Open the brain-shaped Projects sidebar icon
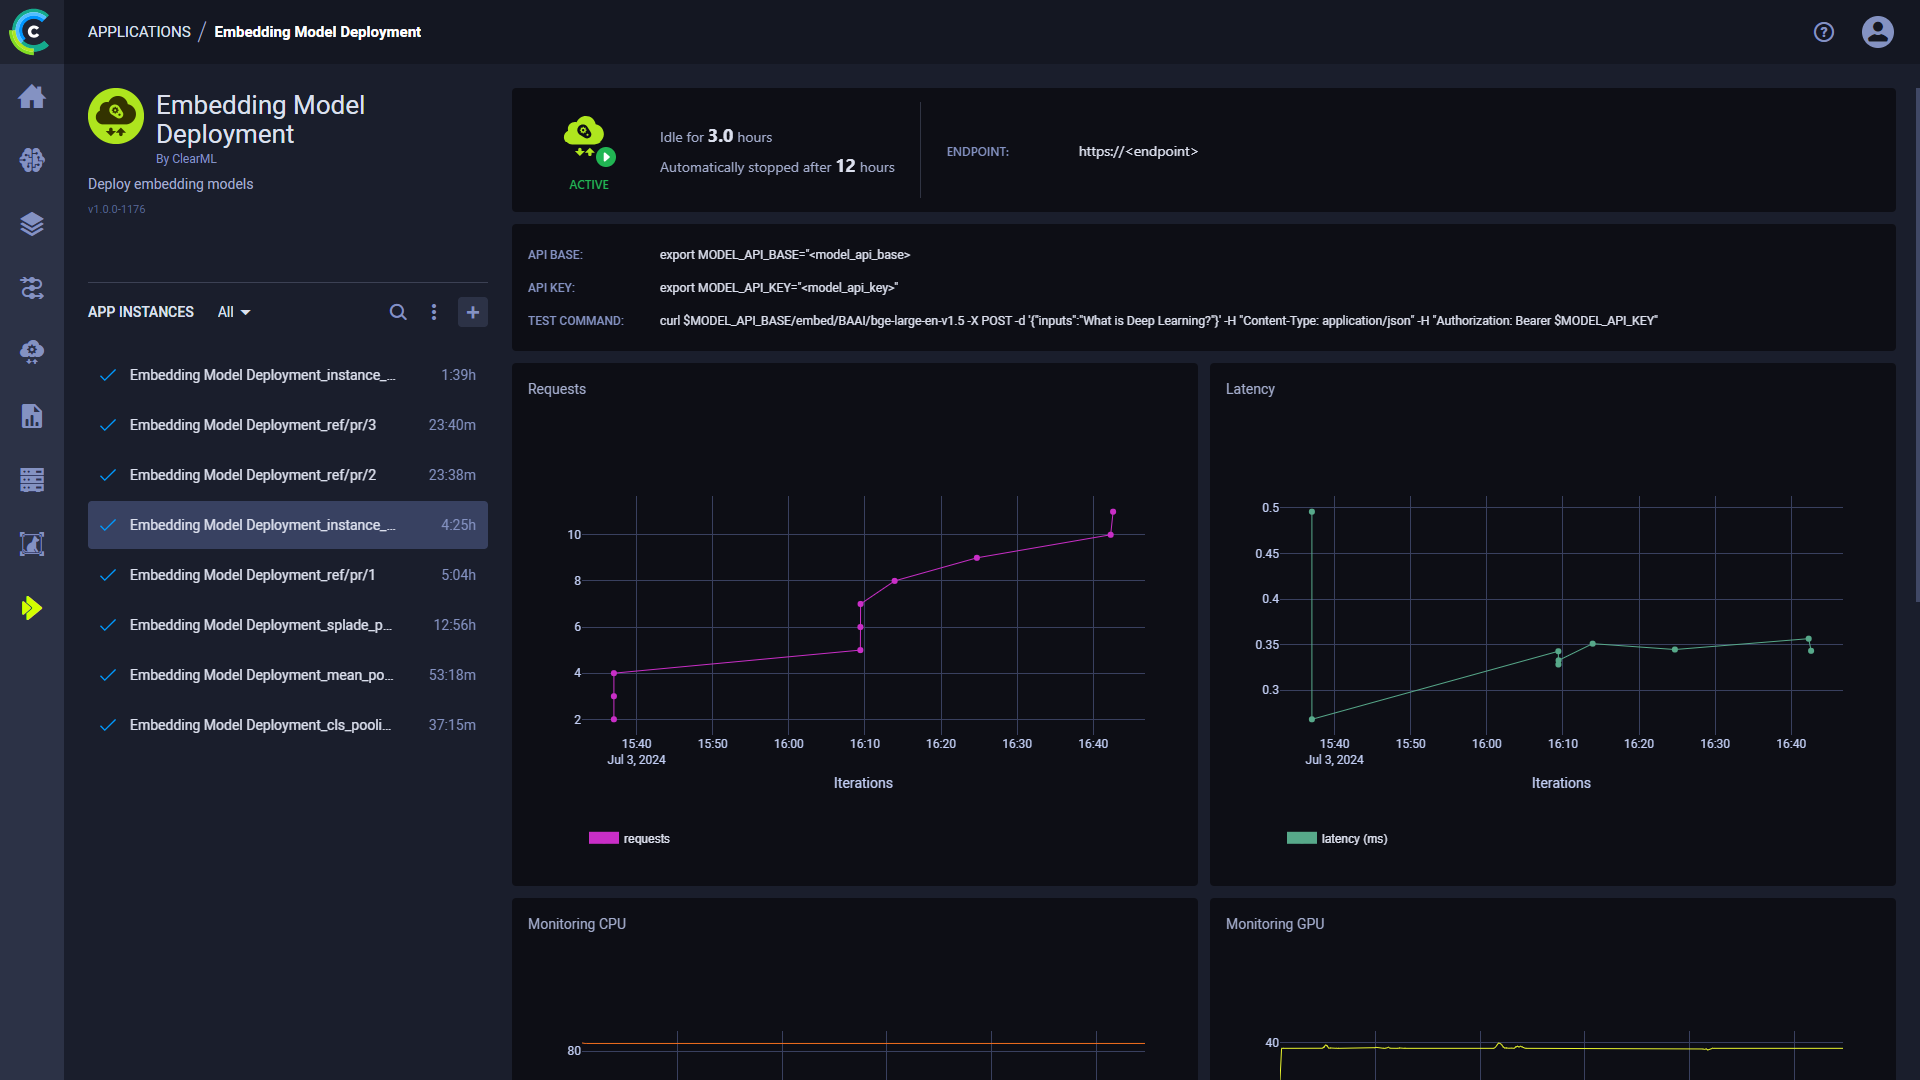The image size is (1920, 1080). point(32,160)
